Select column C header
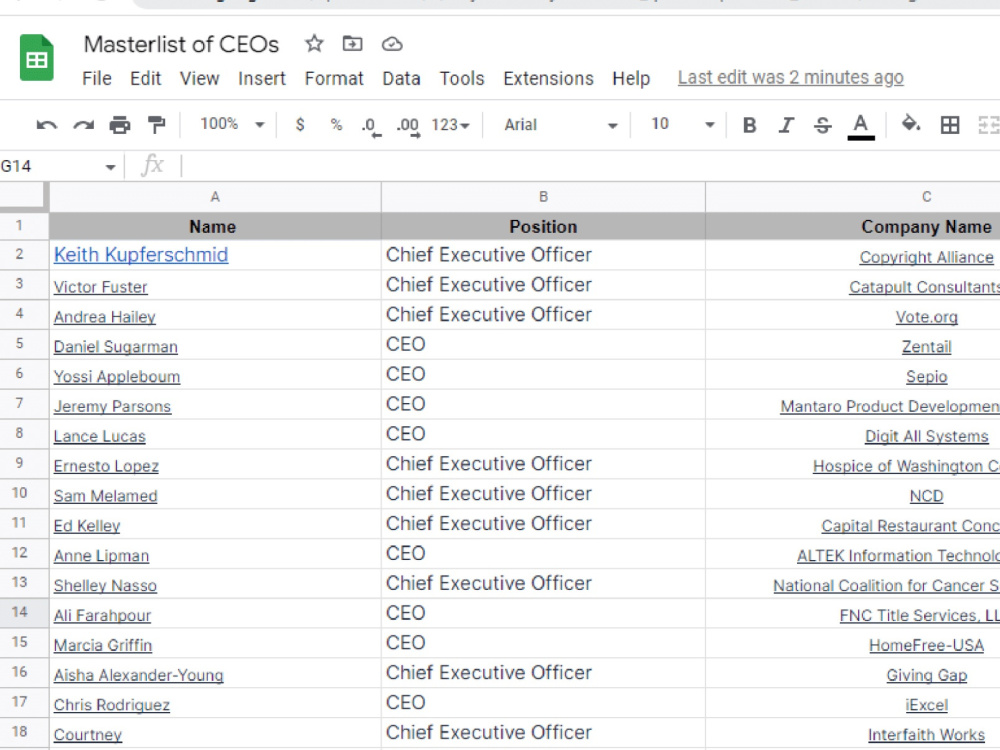Image resolution: width=1000 pixels, height=750 pixels. (853, 197)
